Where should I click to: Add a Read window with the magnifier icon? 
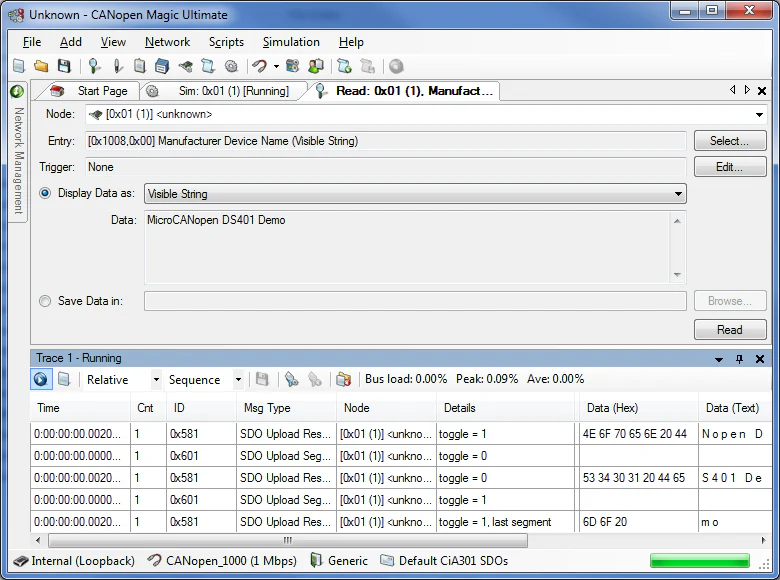click(94, 66)
